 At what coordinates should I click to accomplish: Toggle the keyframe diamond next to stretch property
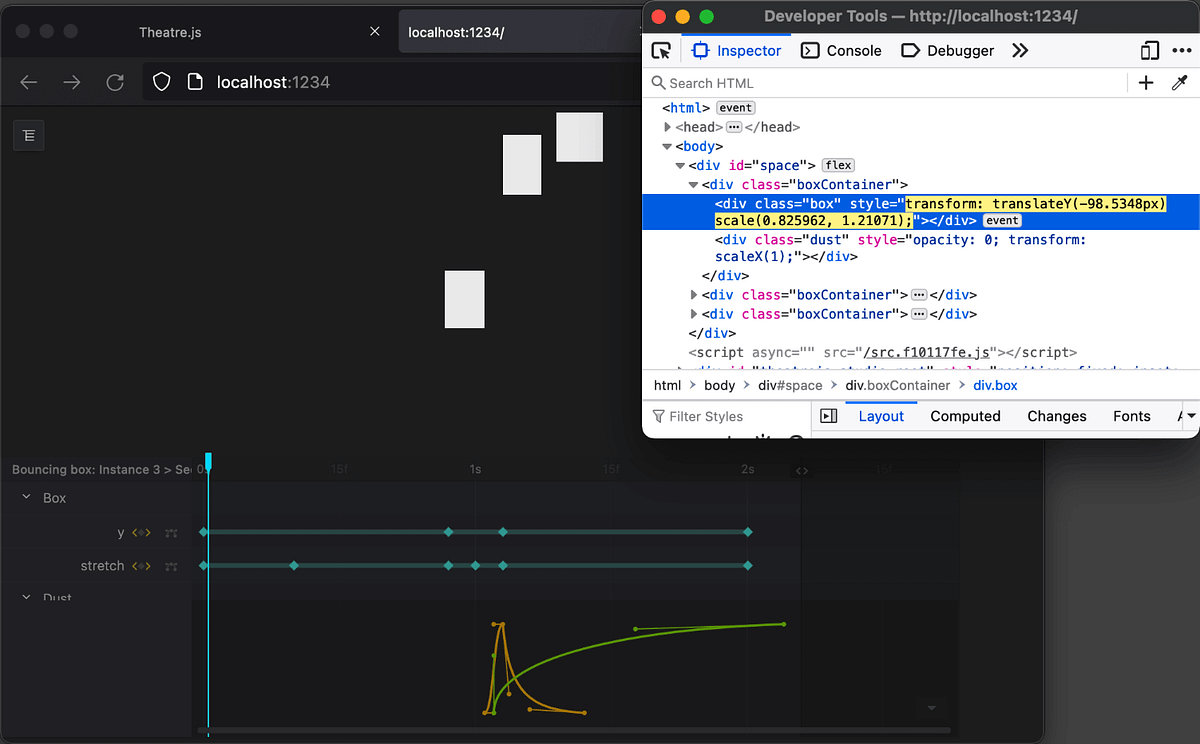pyautogui.click(x=140, y=565)
